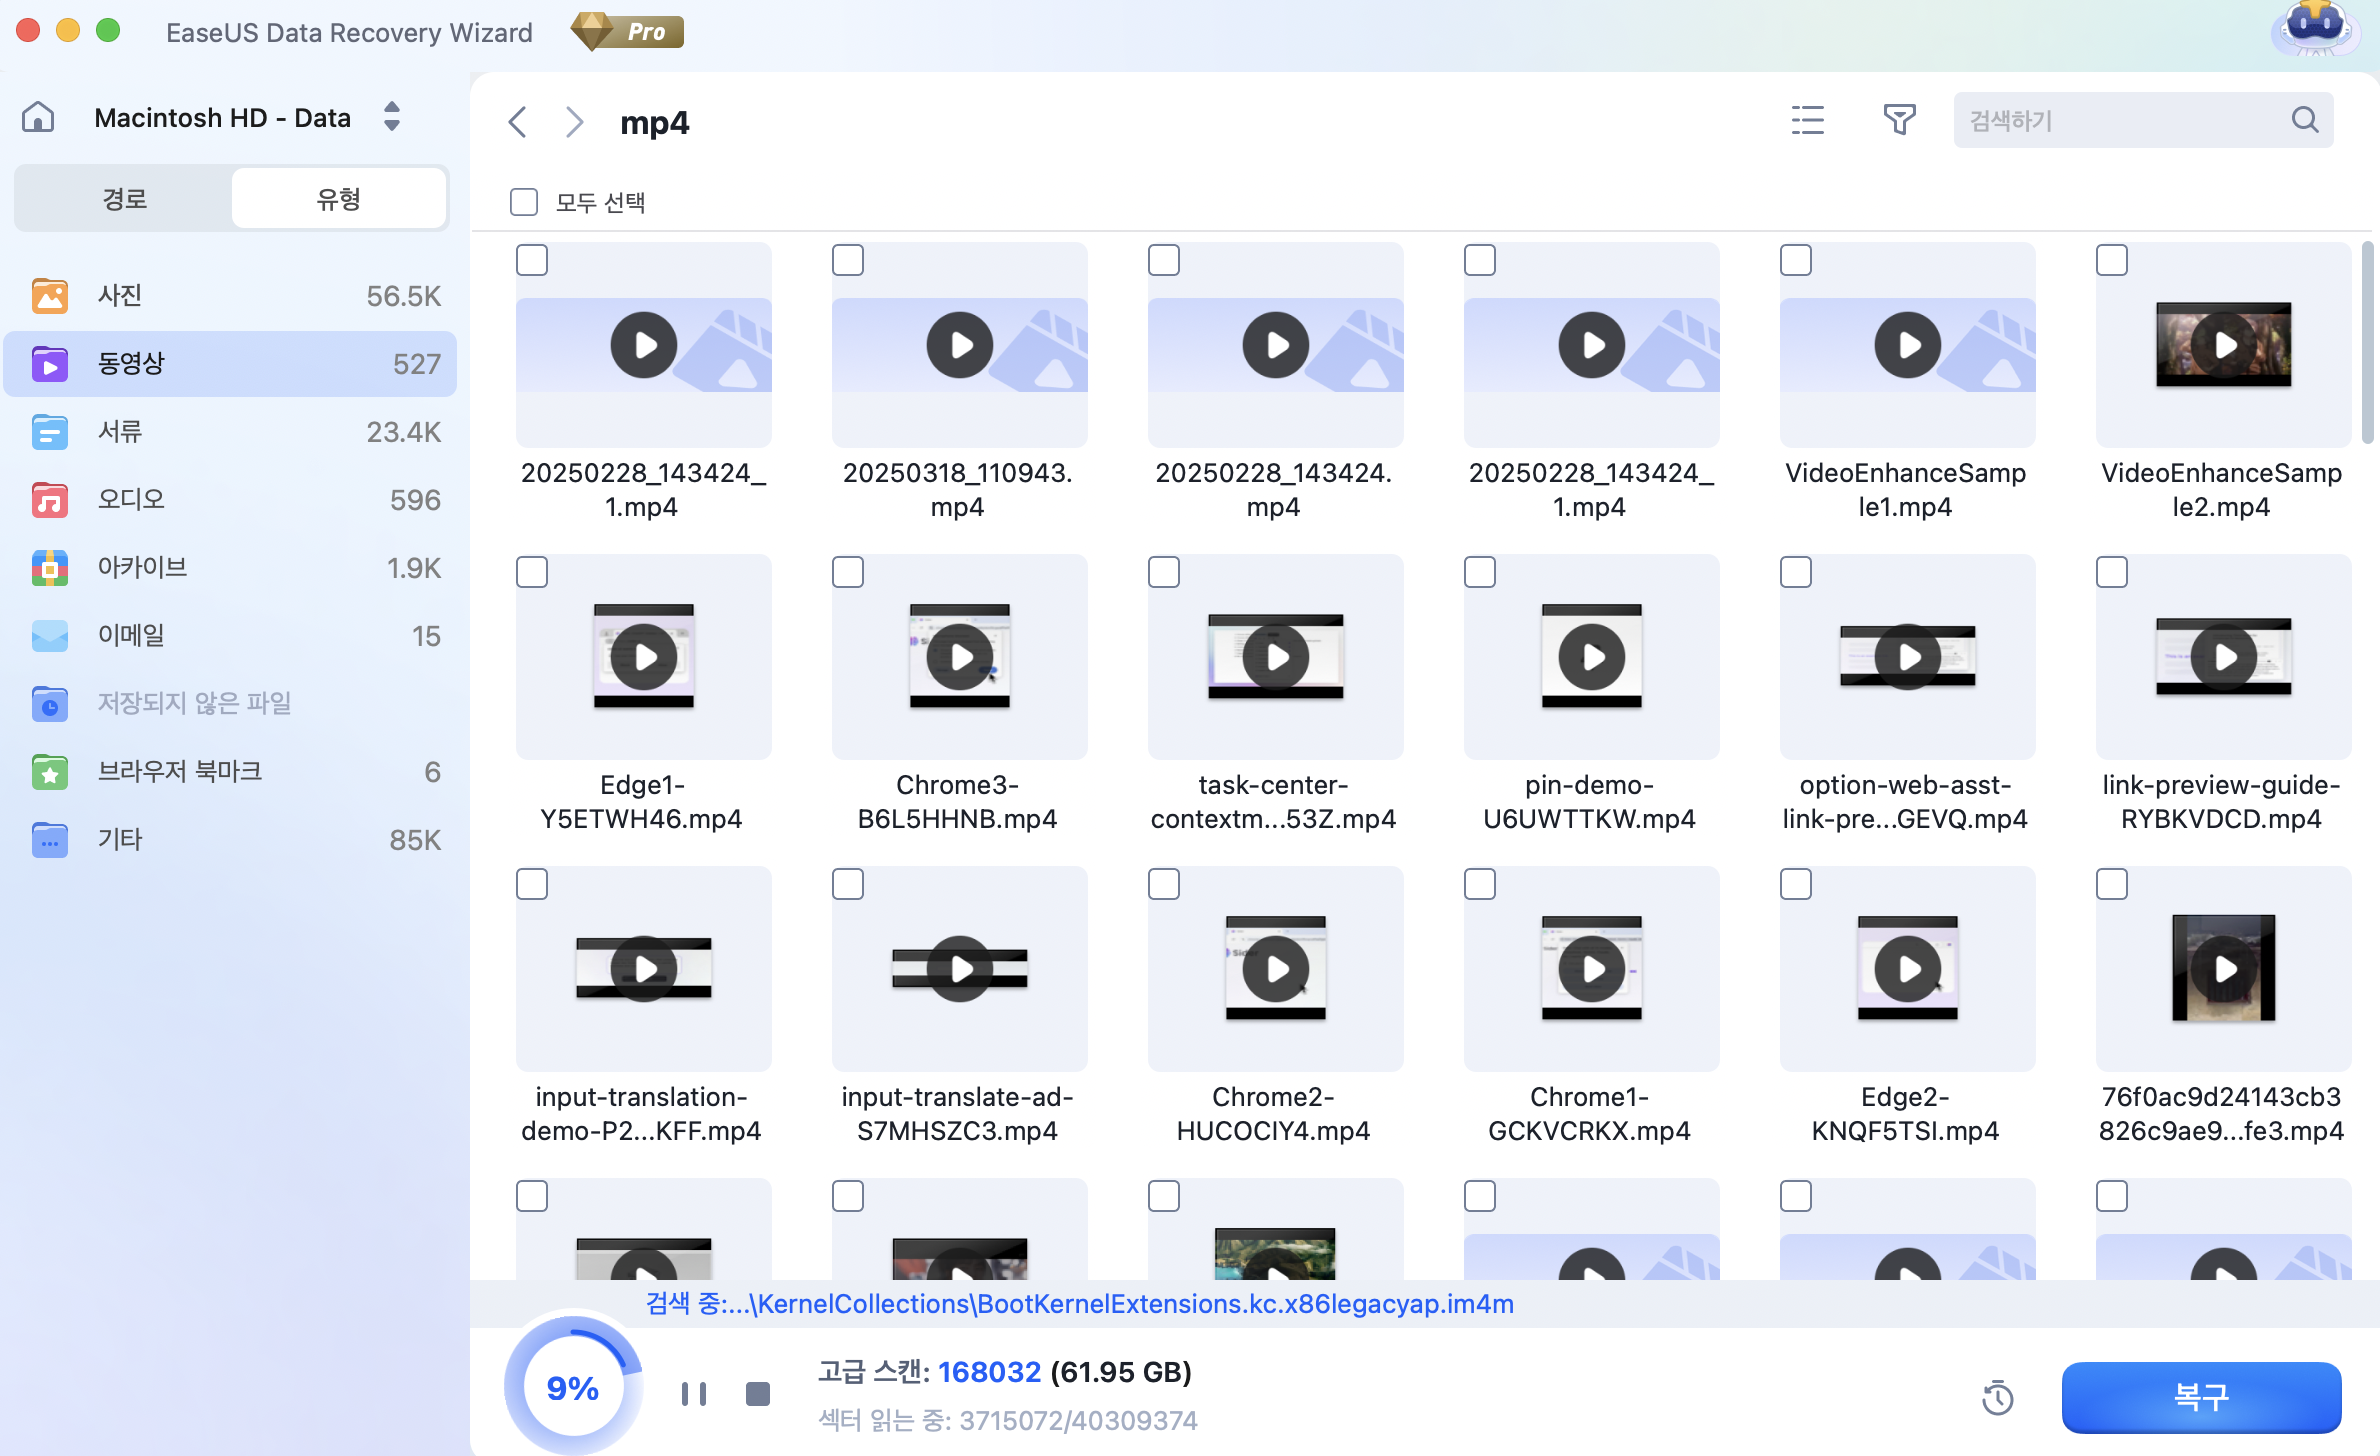Go back with left arrow
2380x1456 pixels.
[x=518, y=122]
